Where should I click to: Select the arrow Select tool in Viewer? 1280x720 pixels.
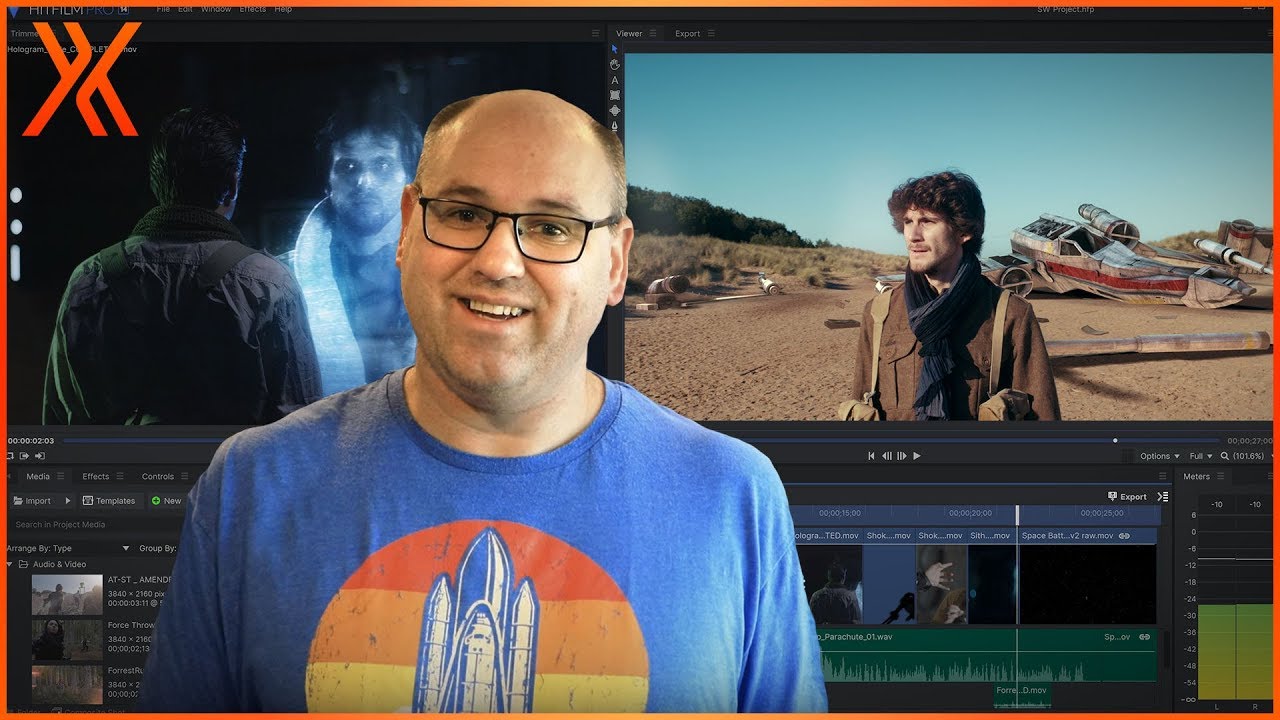coord(614,49)
